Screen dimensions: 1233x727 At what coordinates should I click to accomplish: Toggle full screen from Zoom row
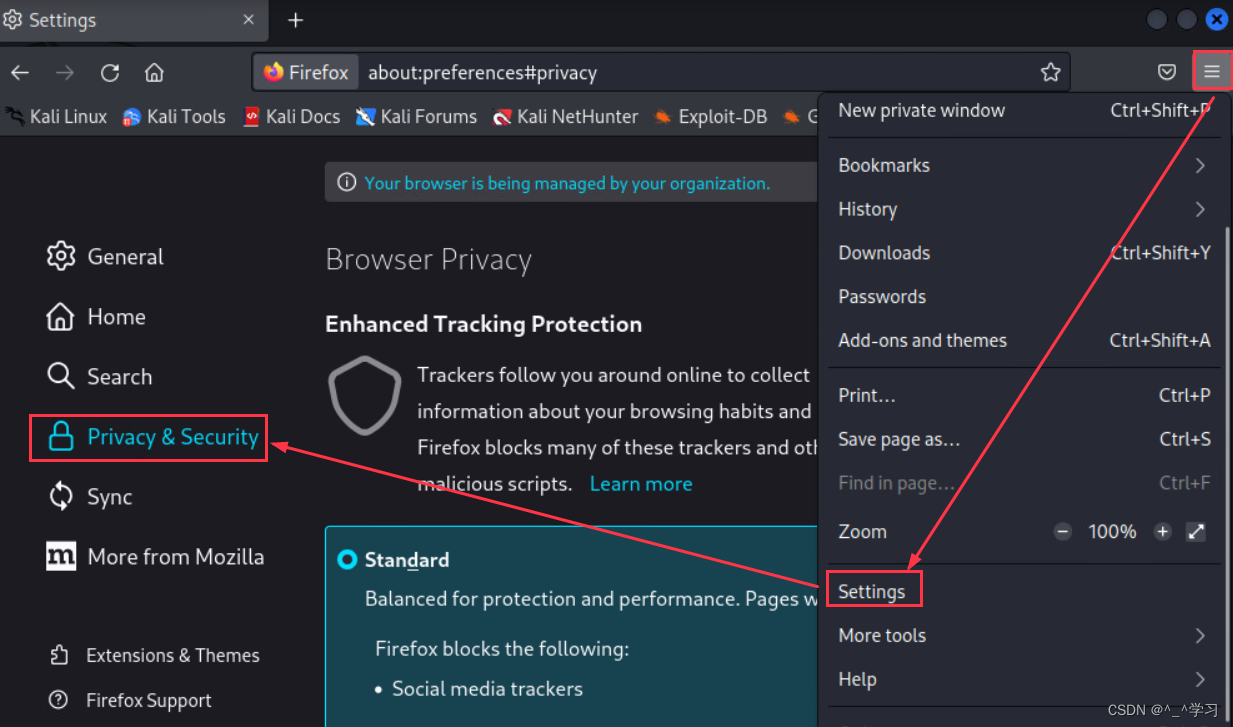(x=1196, y=532)
